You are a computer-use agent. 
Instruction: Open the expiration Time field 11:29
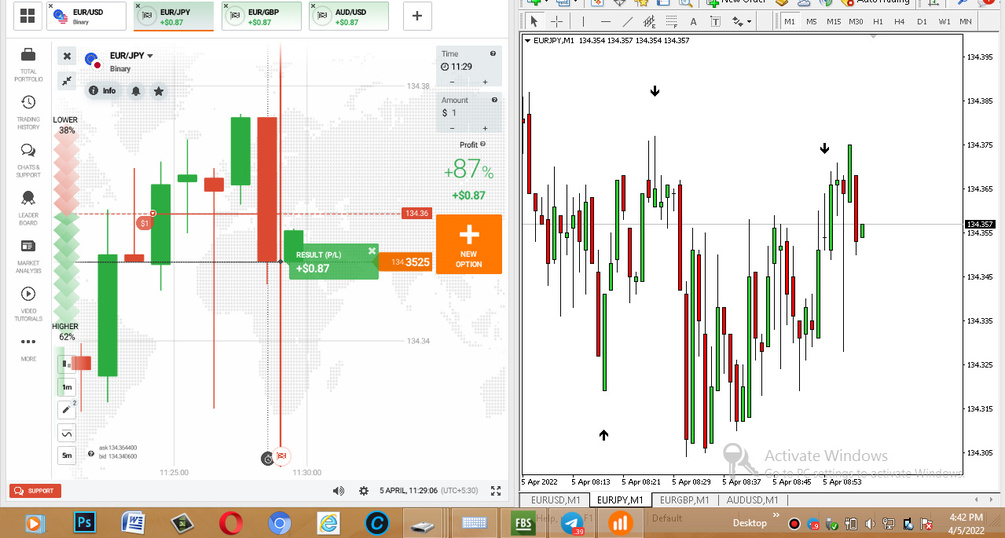tap(469, 66)
